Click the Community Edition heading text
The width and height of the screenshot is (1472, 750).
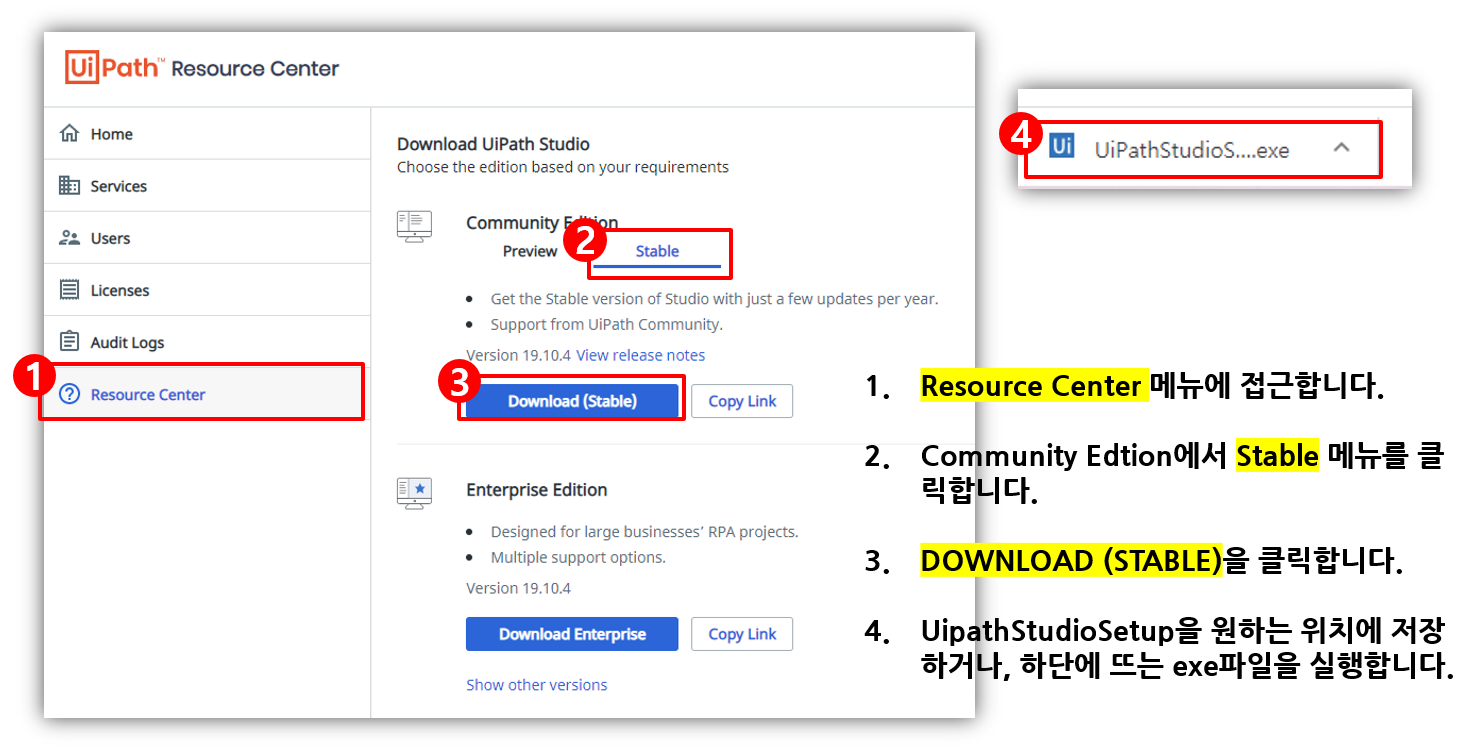pos(542,222)
